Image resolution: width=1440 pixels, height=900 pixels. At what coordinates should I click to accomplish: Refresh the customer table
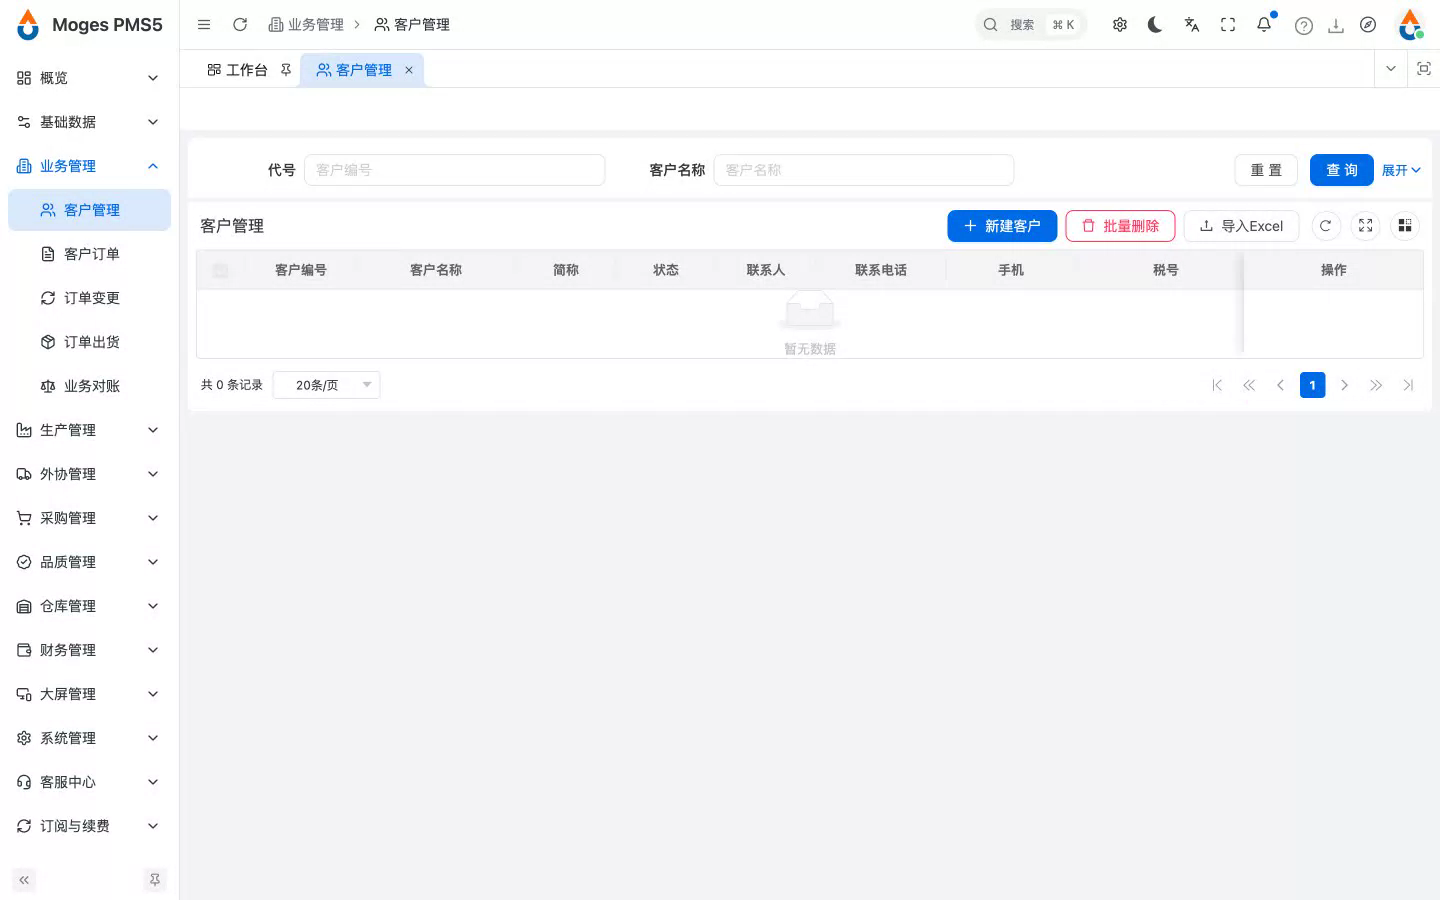click(x=1326, y=226)
